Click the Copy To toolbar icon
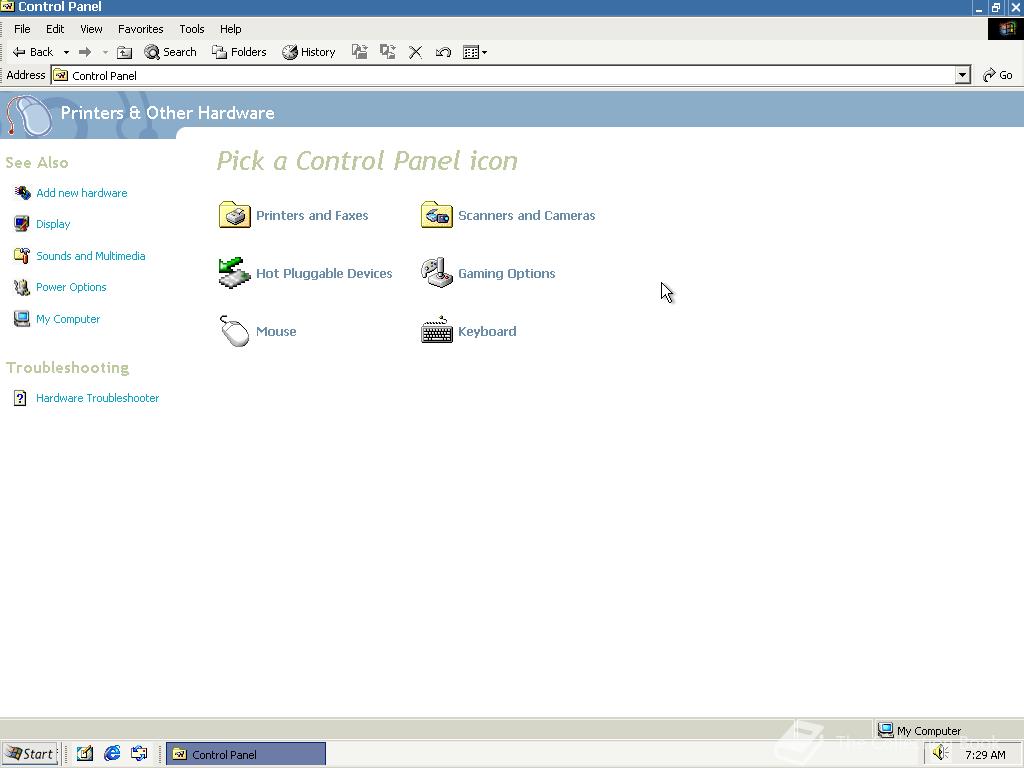Screen dimensions: 1024x768 click(387, 52)
